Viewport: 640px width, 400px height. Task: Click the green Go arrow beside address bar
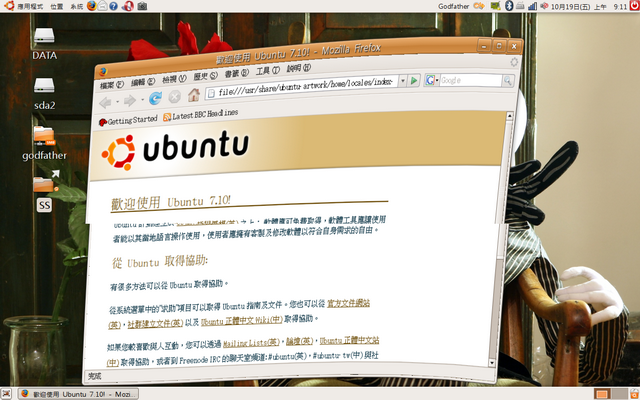pyautogui.click(x=414, y=80)
